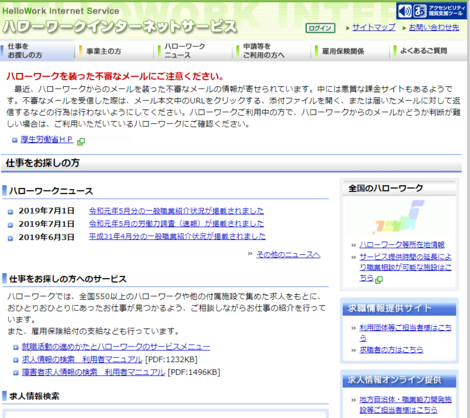
Task: Select the 事業主の方 navigation tab
Action: point(114,51)
